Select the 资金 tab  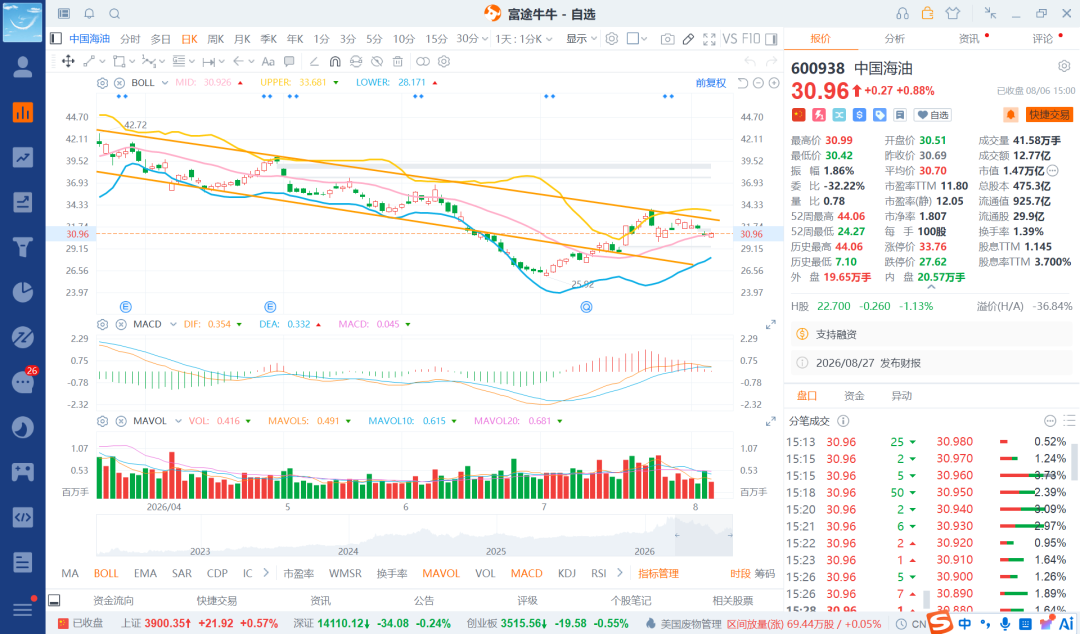tap(854, 396)
